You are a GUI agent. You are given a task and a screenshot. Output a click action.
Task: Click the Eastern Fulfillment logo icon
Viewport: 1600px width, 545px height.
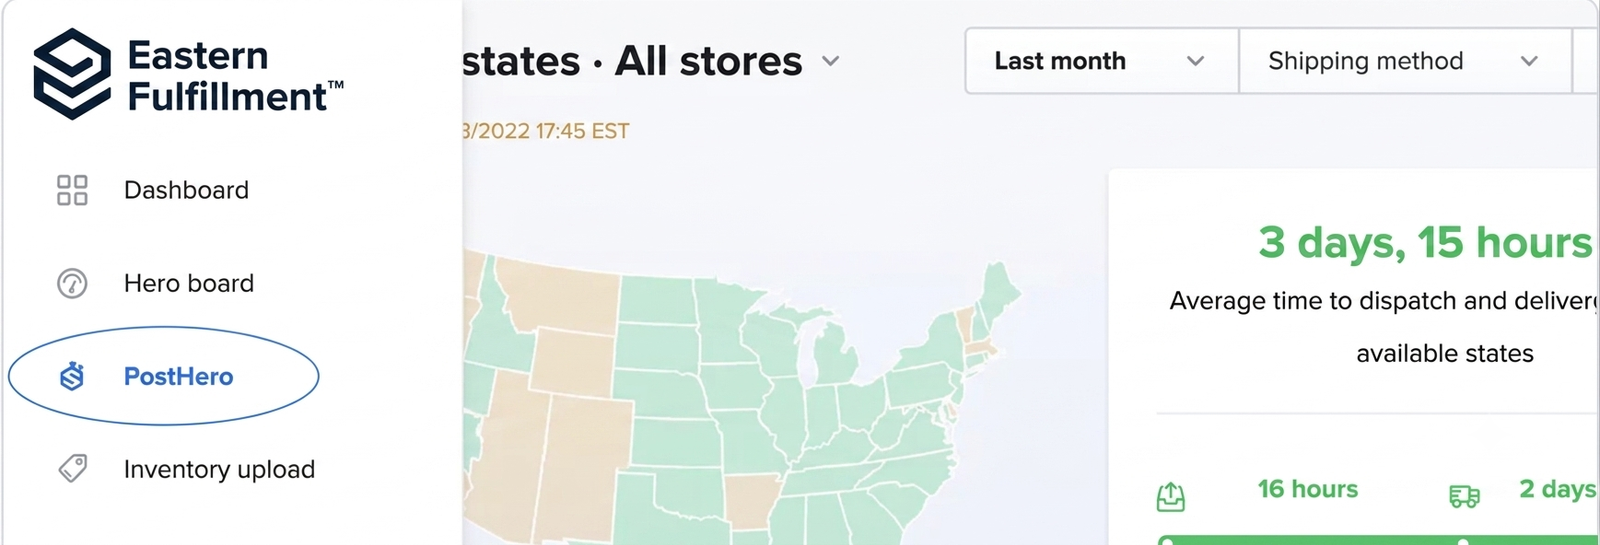pyautogui.click(x=72, y=74)
